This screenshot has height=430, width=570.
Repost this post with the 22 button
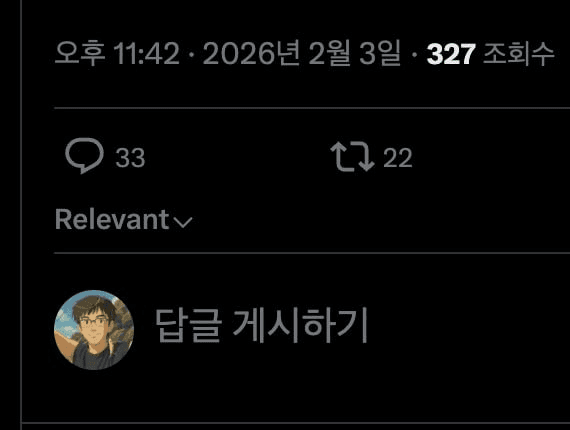371,157
